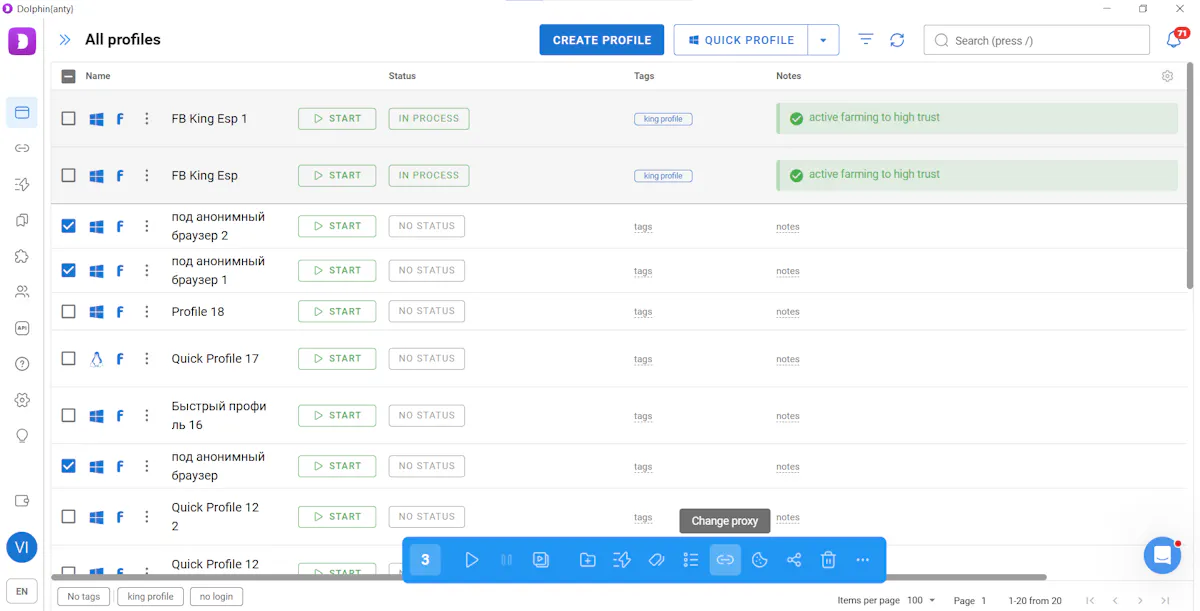The image size is (1200, 611).
Task: Open the three-dot menu for Quick Profile 17
Action: (x=147, y=358)
